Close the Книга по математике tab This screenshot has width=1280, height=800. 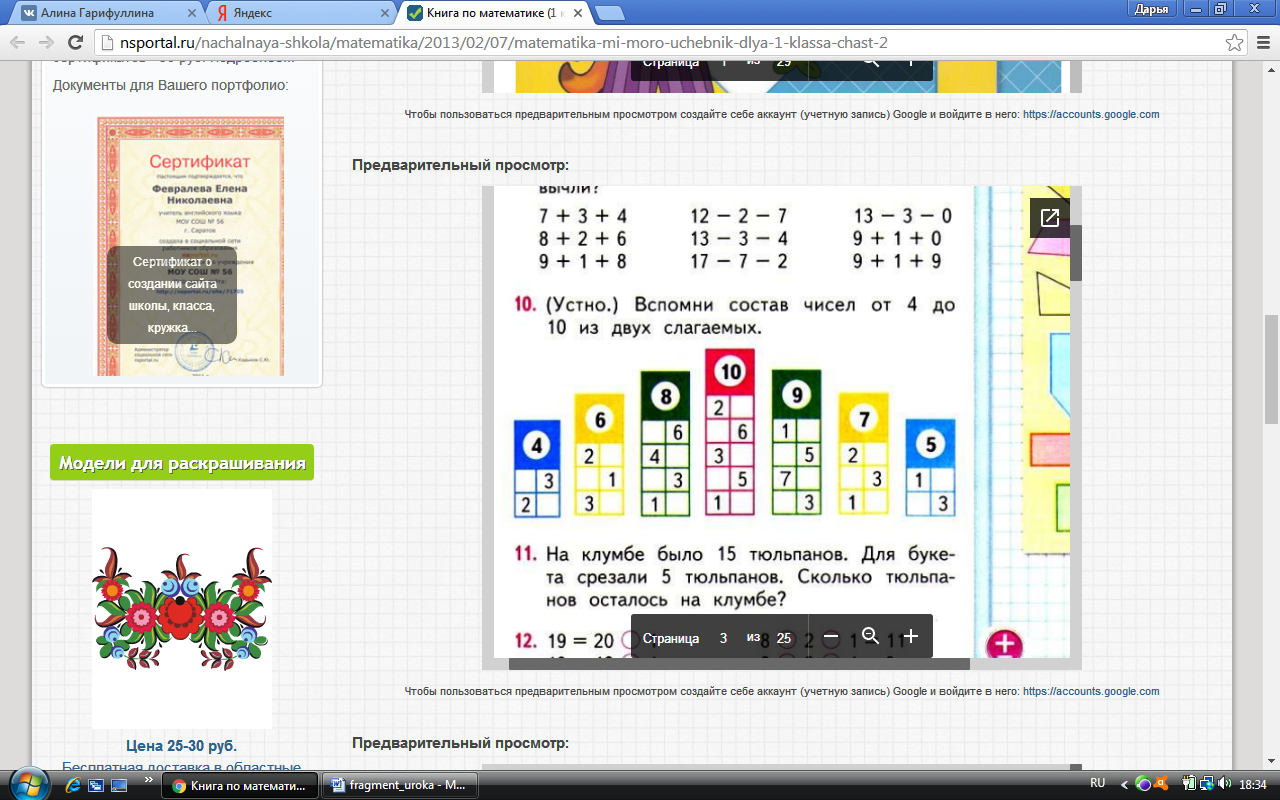point(580,14)
